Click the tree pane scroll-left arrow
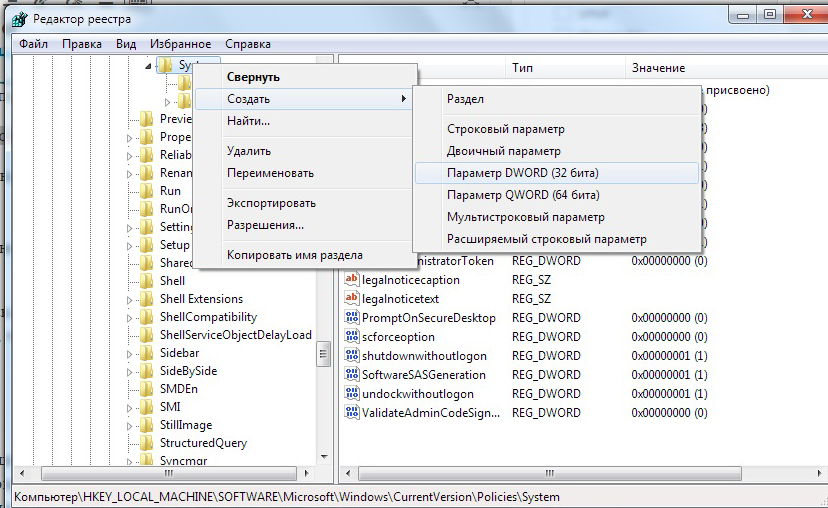This screenshot has width=828, height=508. [x=22, y=473]
